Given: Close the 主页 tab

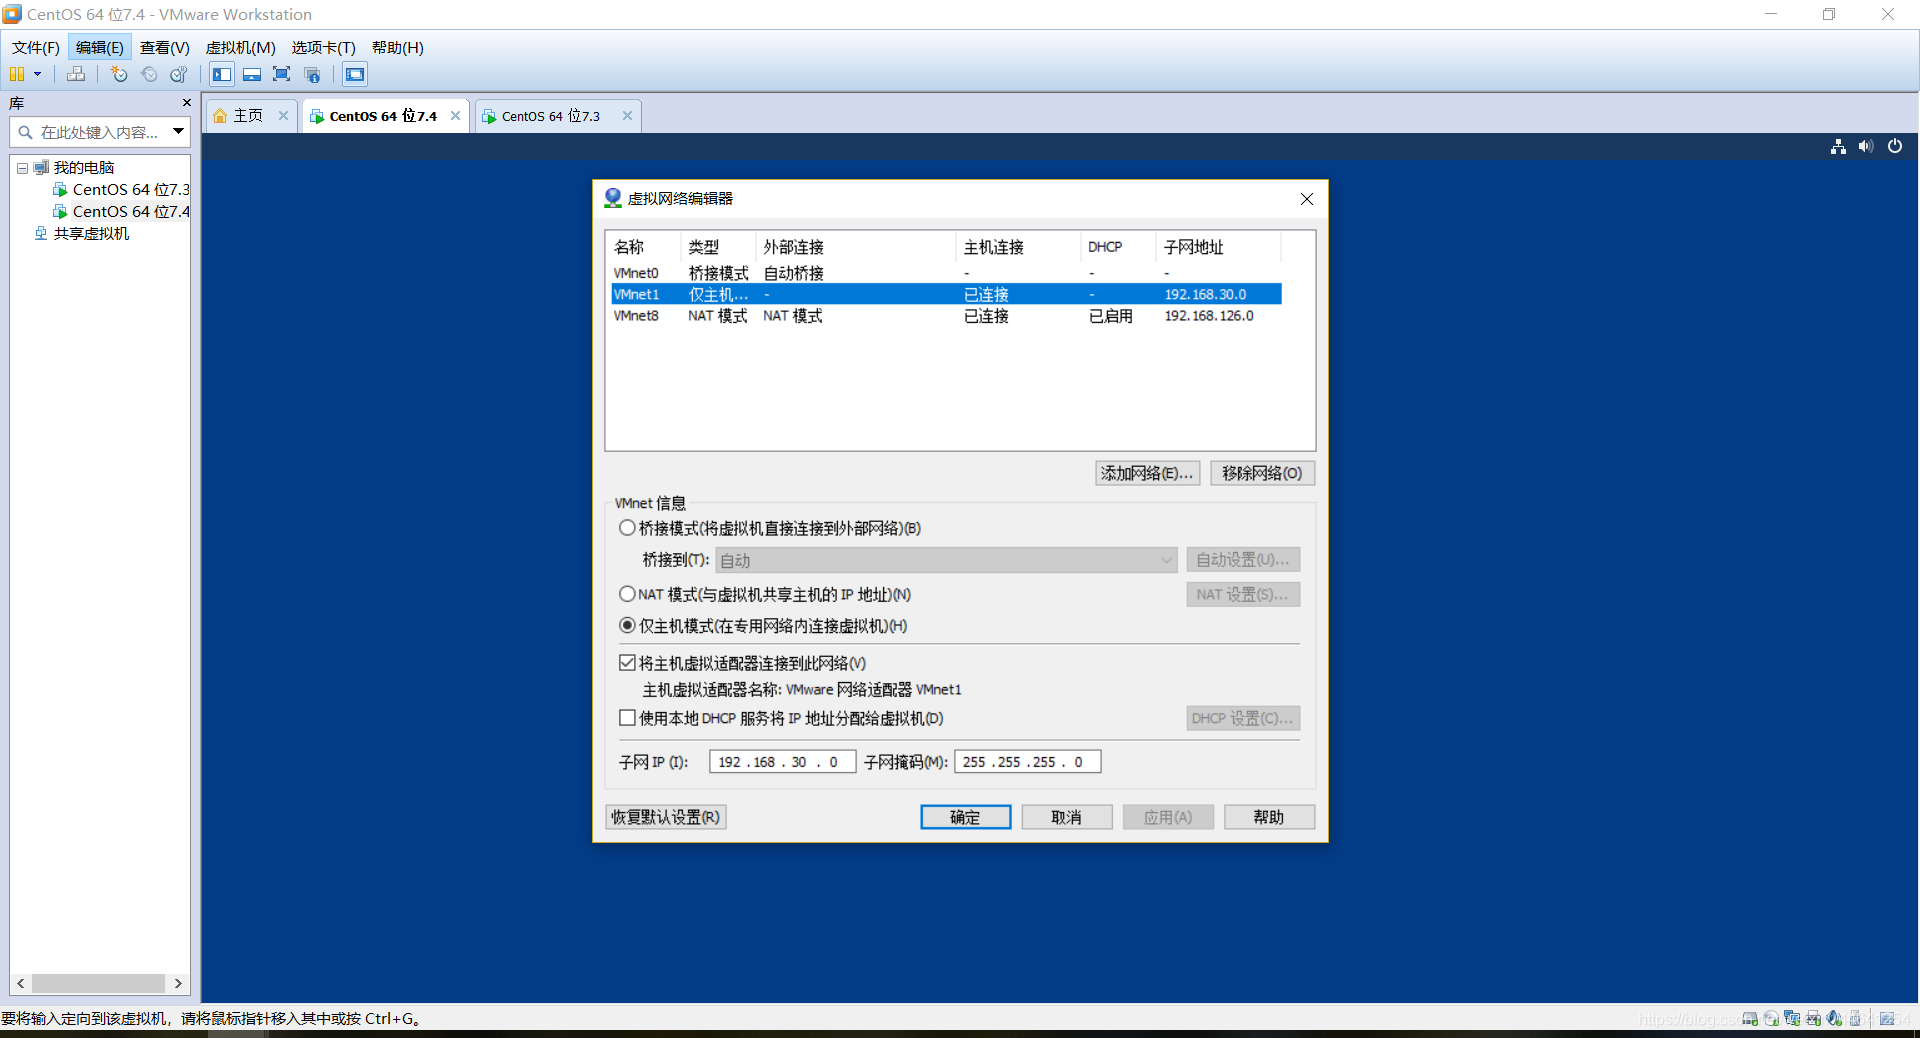Looking at the screenshot, I should [x=283, y=115].
